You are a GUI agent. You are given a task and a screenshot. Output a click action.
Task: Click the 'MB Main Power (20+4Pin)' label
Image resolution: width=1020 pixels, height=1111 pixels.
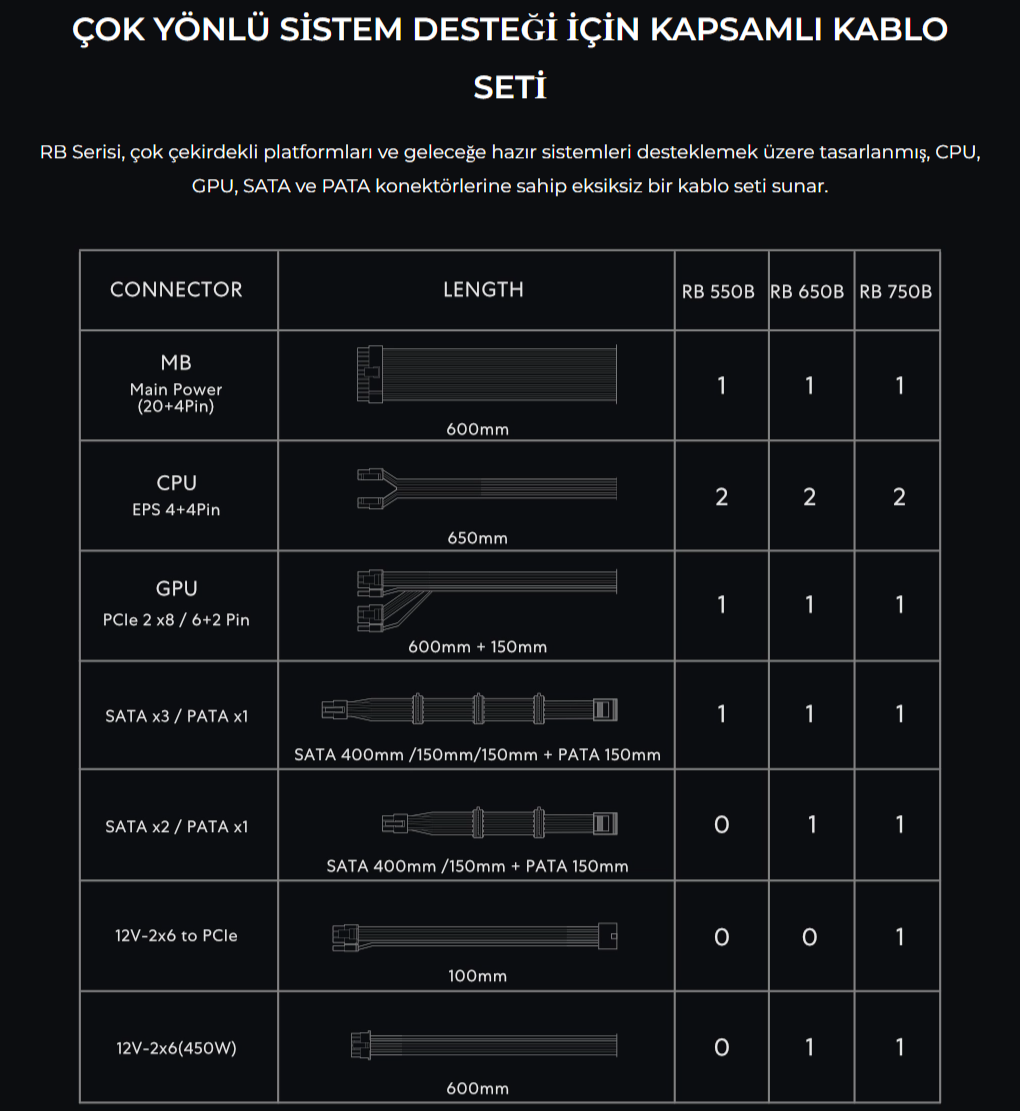176,383
